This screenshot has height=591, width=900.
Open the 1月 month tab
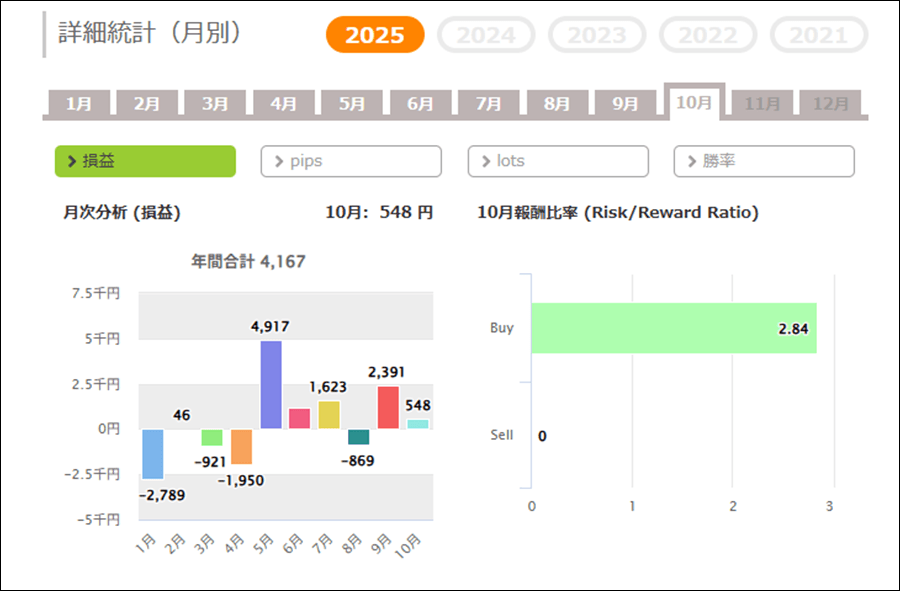[x=79, y=104]
